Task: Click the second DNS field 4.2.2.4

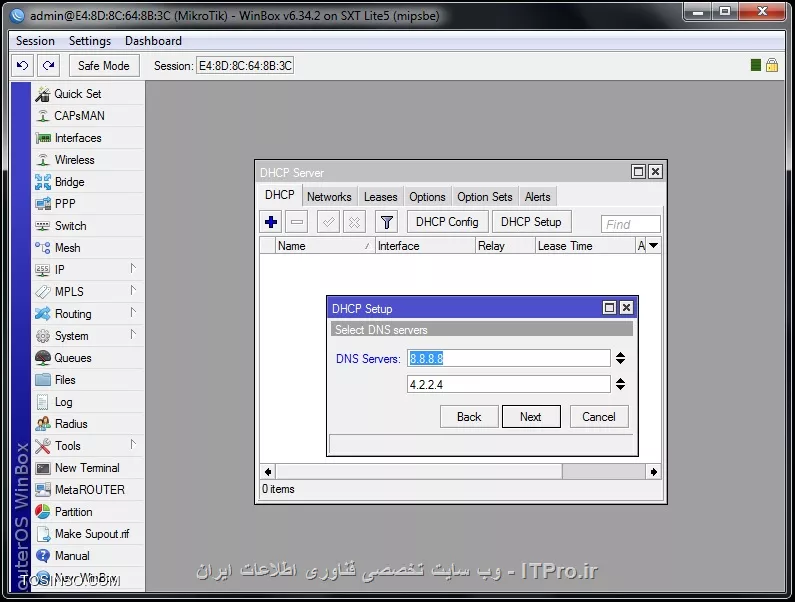Action: [x=509, y=384]
